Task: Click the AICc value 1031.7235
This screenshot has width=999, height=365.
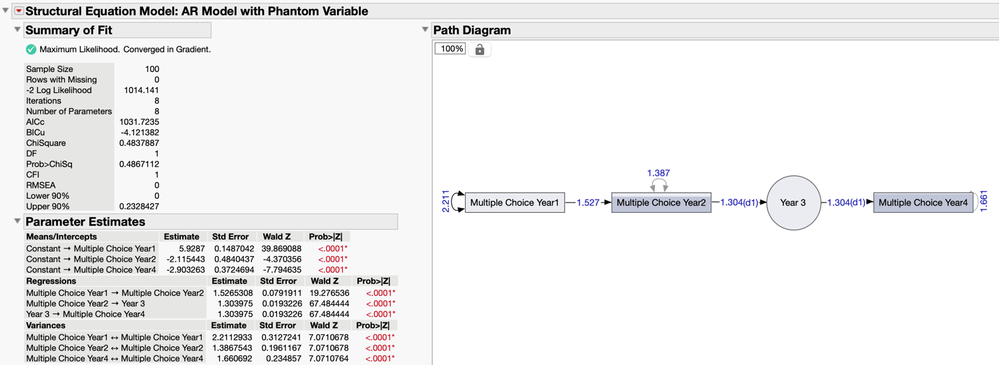Action: click(140, 122)
